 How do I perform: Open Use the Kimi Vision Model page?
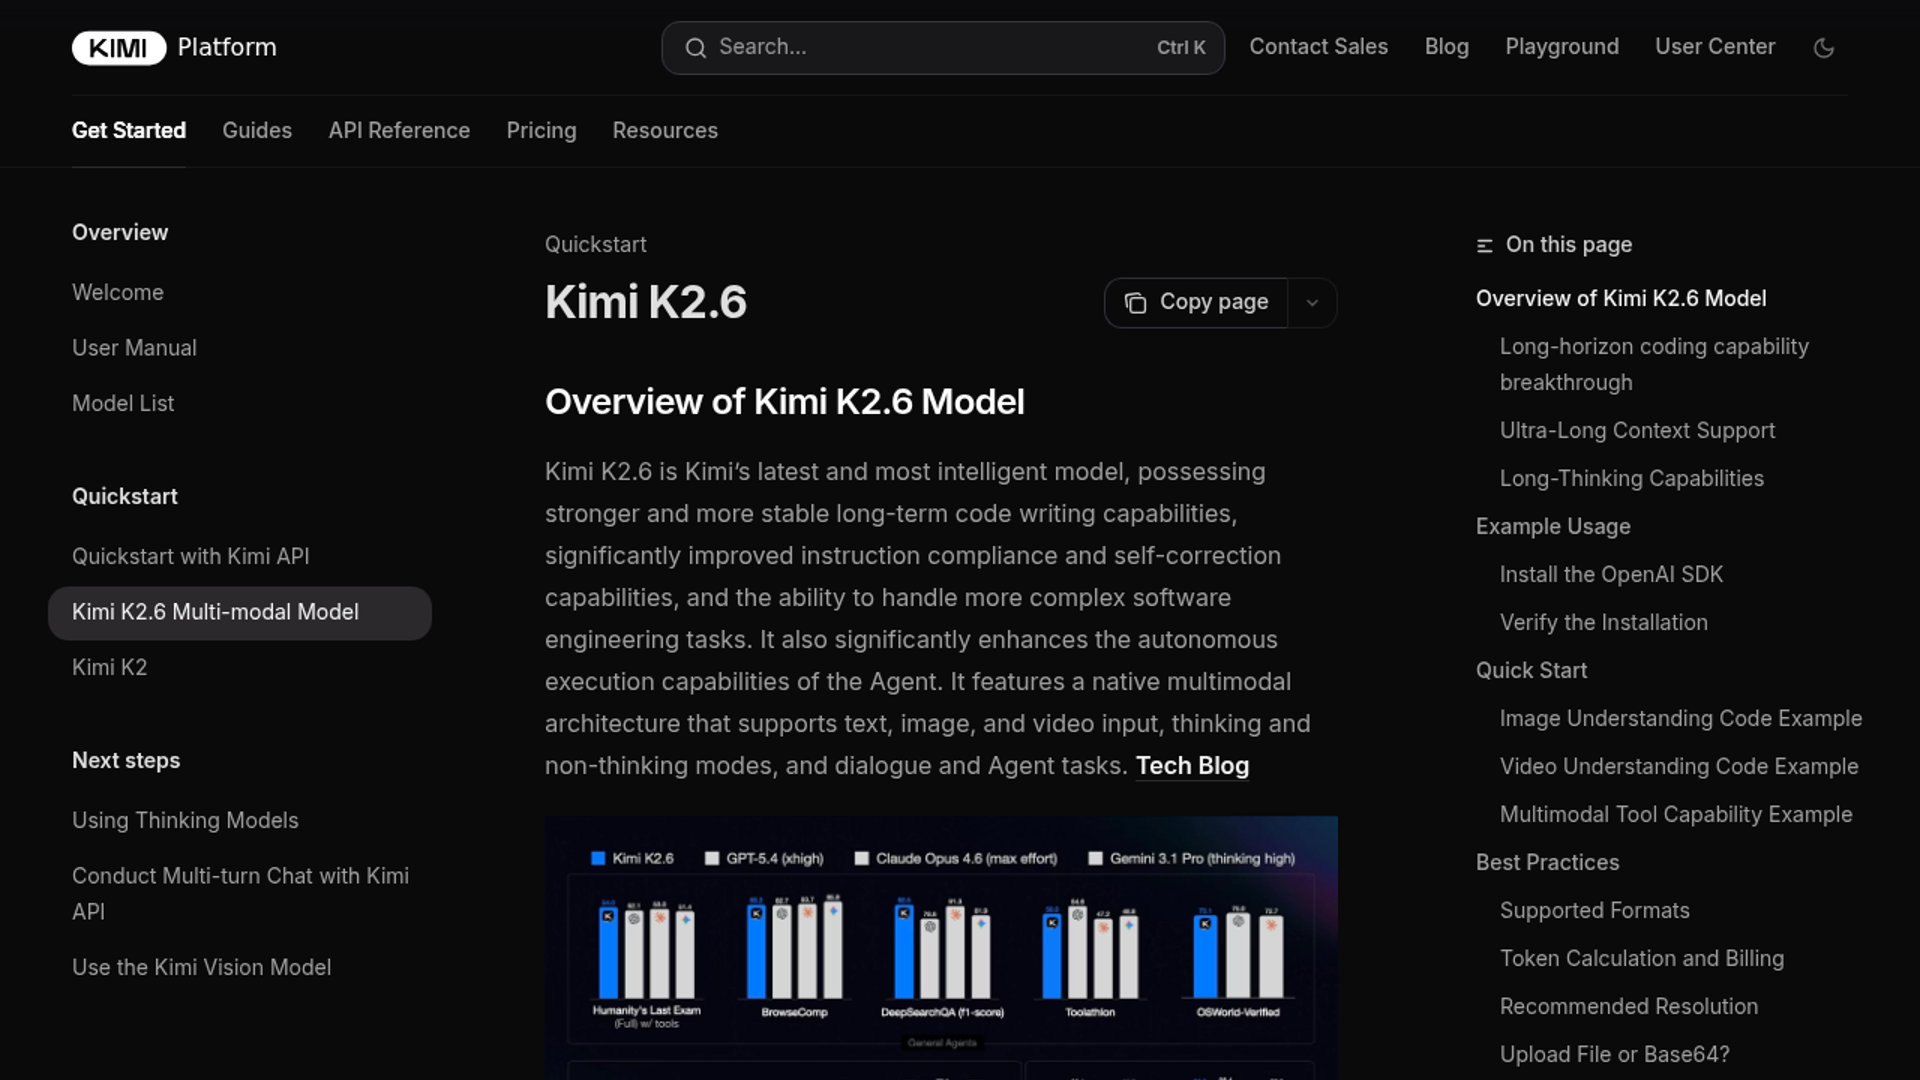pyautogui.click(x=201, y=967)
